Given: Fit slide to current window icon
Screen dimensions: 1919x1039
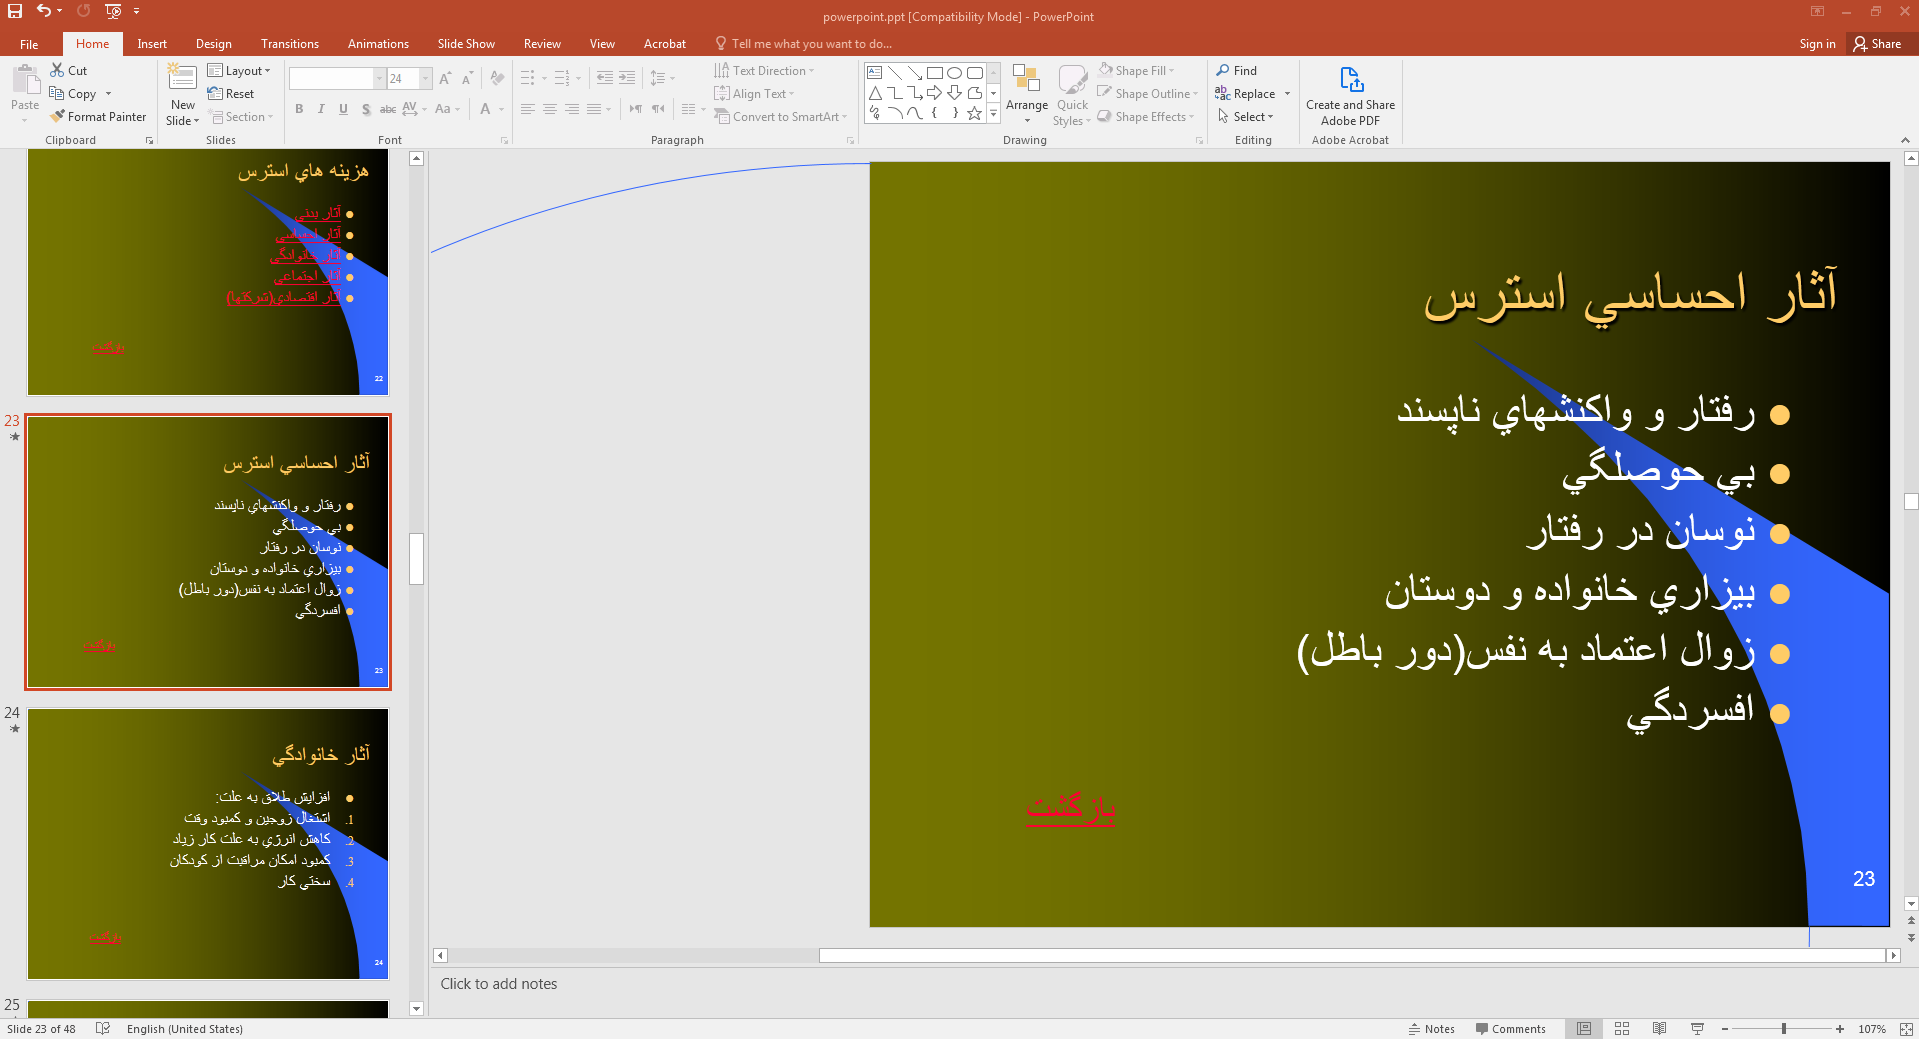Looking at the screenshot, I should coord(1906,1028).
